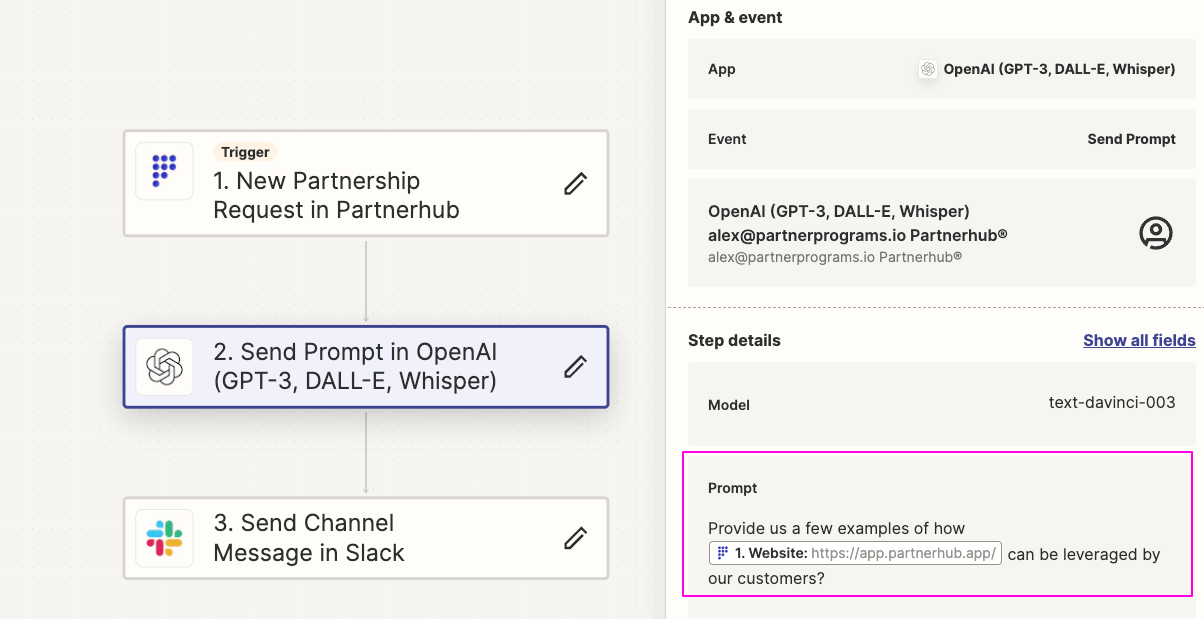Click the OpenAI logo in step 2
The width and height of the screenshot is (1204, 619).
coord(164,367)
